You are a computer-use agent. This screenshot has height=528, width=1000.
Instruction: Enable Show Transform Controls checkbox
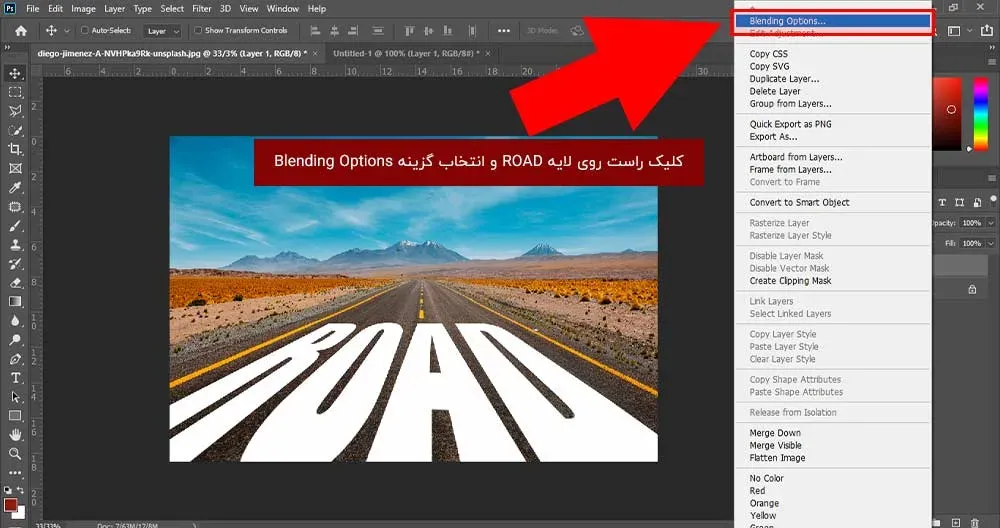[198, 30]
